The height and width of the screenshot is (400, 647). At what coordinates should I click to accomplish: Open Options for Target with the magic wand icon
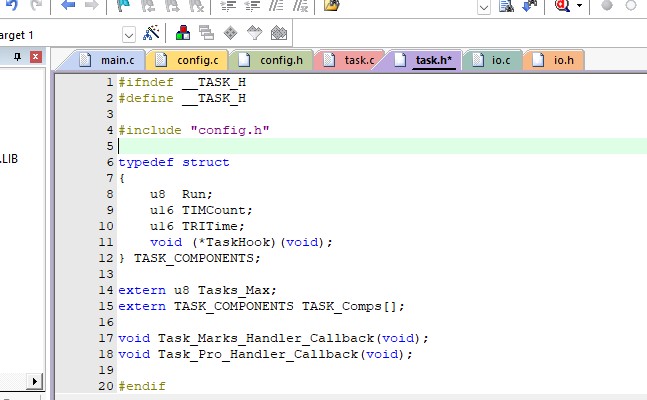tap(152, 34)
